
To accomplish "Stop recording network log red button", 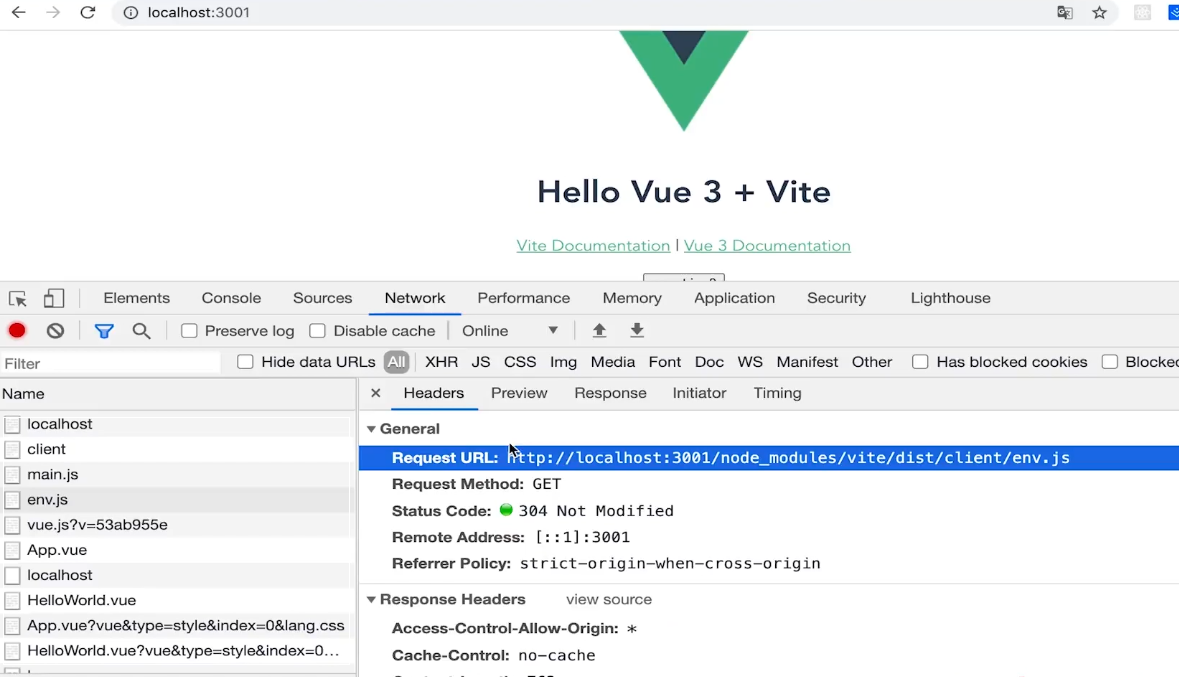I will coord(17,330).
